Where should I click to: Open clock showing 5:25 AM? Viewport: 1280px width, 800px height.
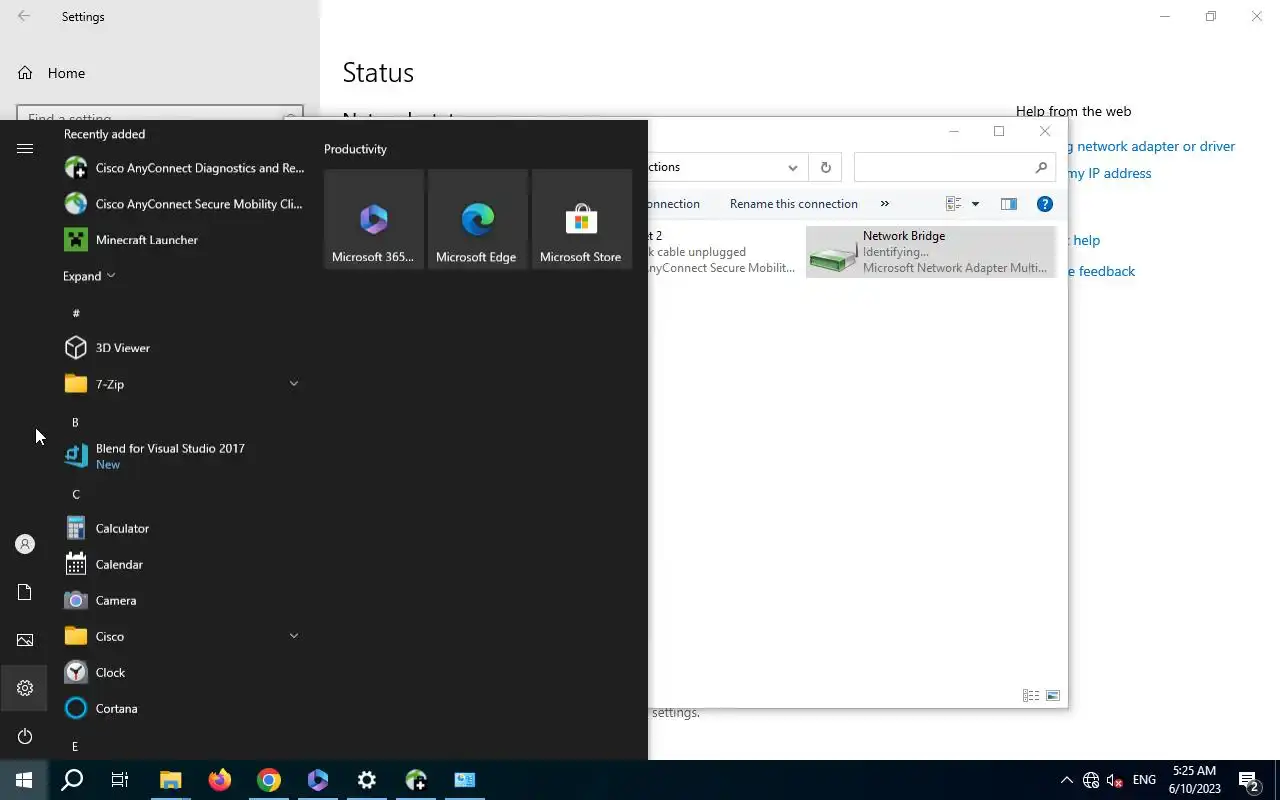[x=1195, y=780]
